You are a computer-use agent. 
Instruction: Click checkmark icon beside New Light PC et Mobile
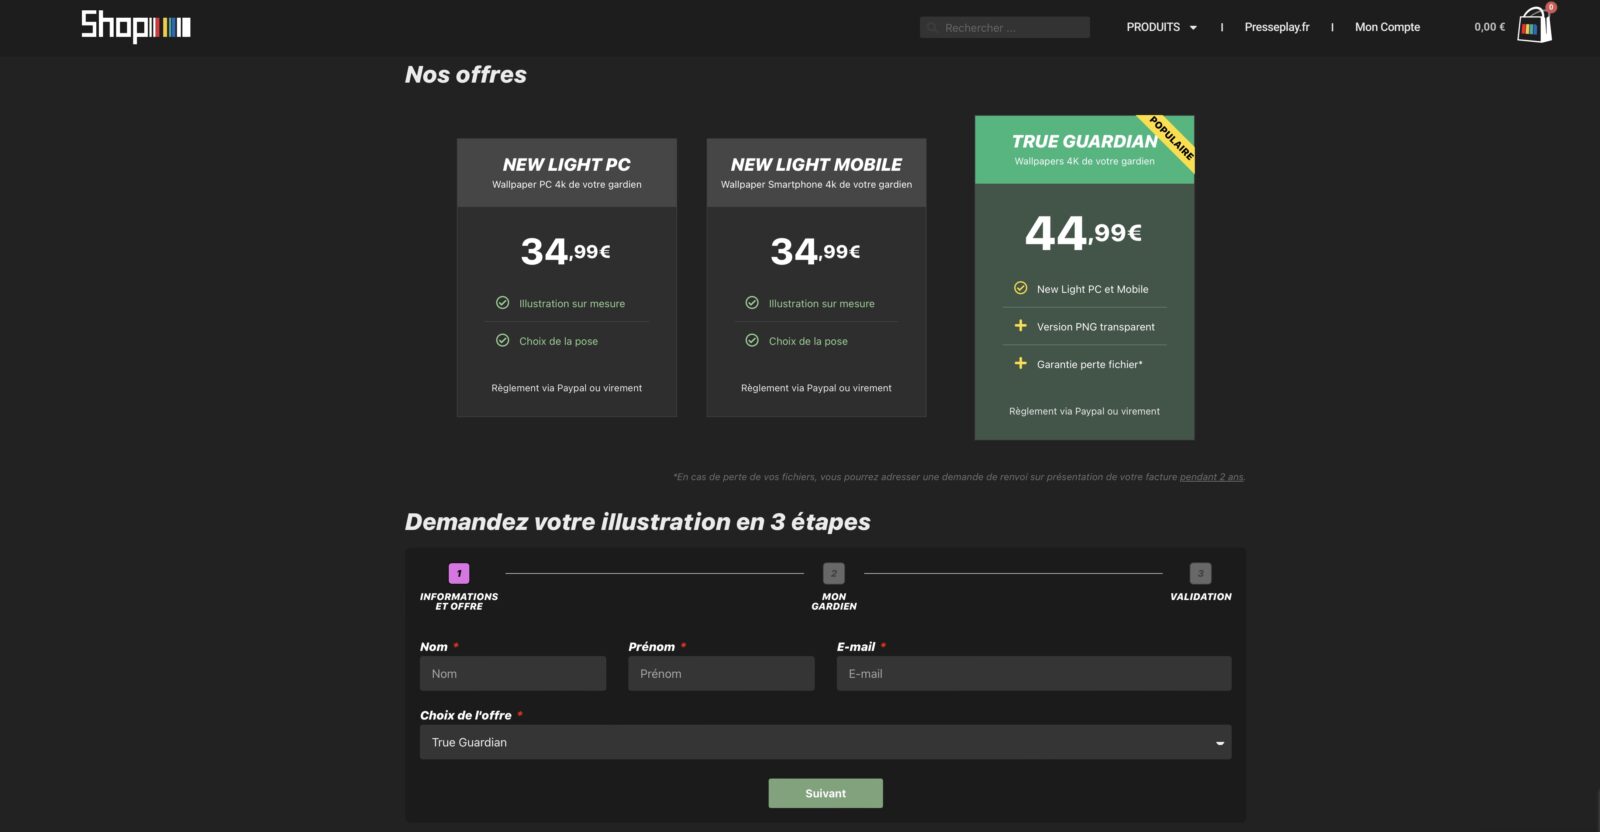(1020, 288)
